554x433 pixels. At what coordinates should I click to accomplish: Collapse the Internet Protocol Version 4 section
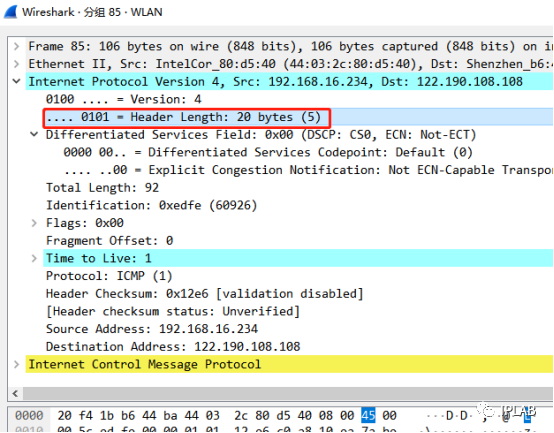(16, 81)
